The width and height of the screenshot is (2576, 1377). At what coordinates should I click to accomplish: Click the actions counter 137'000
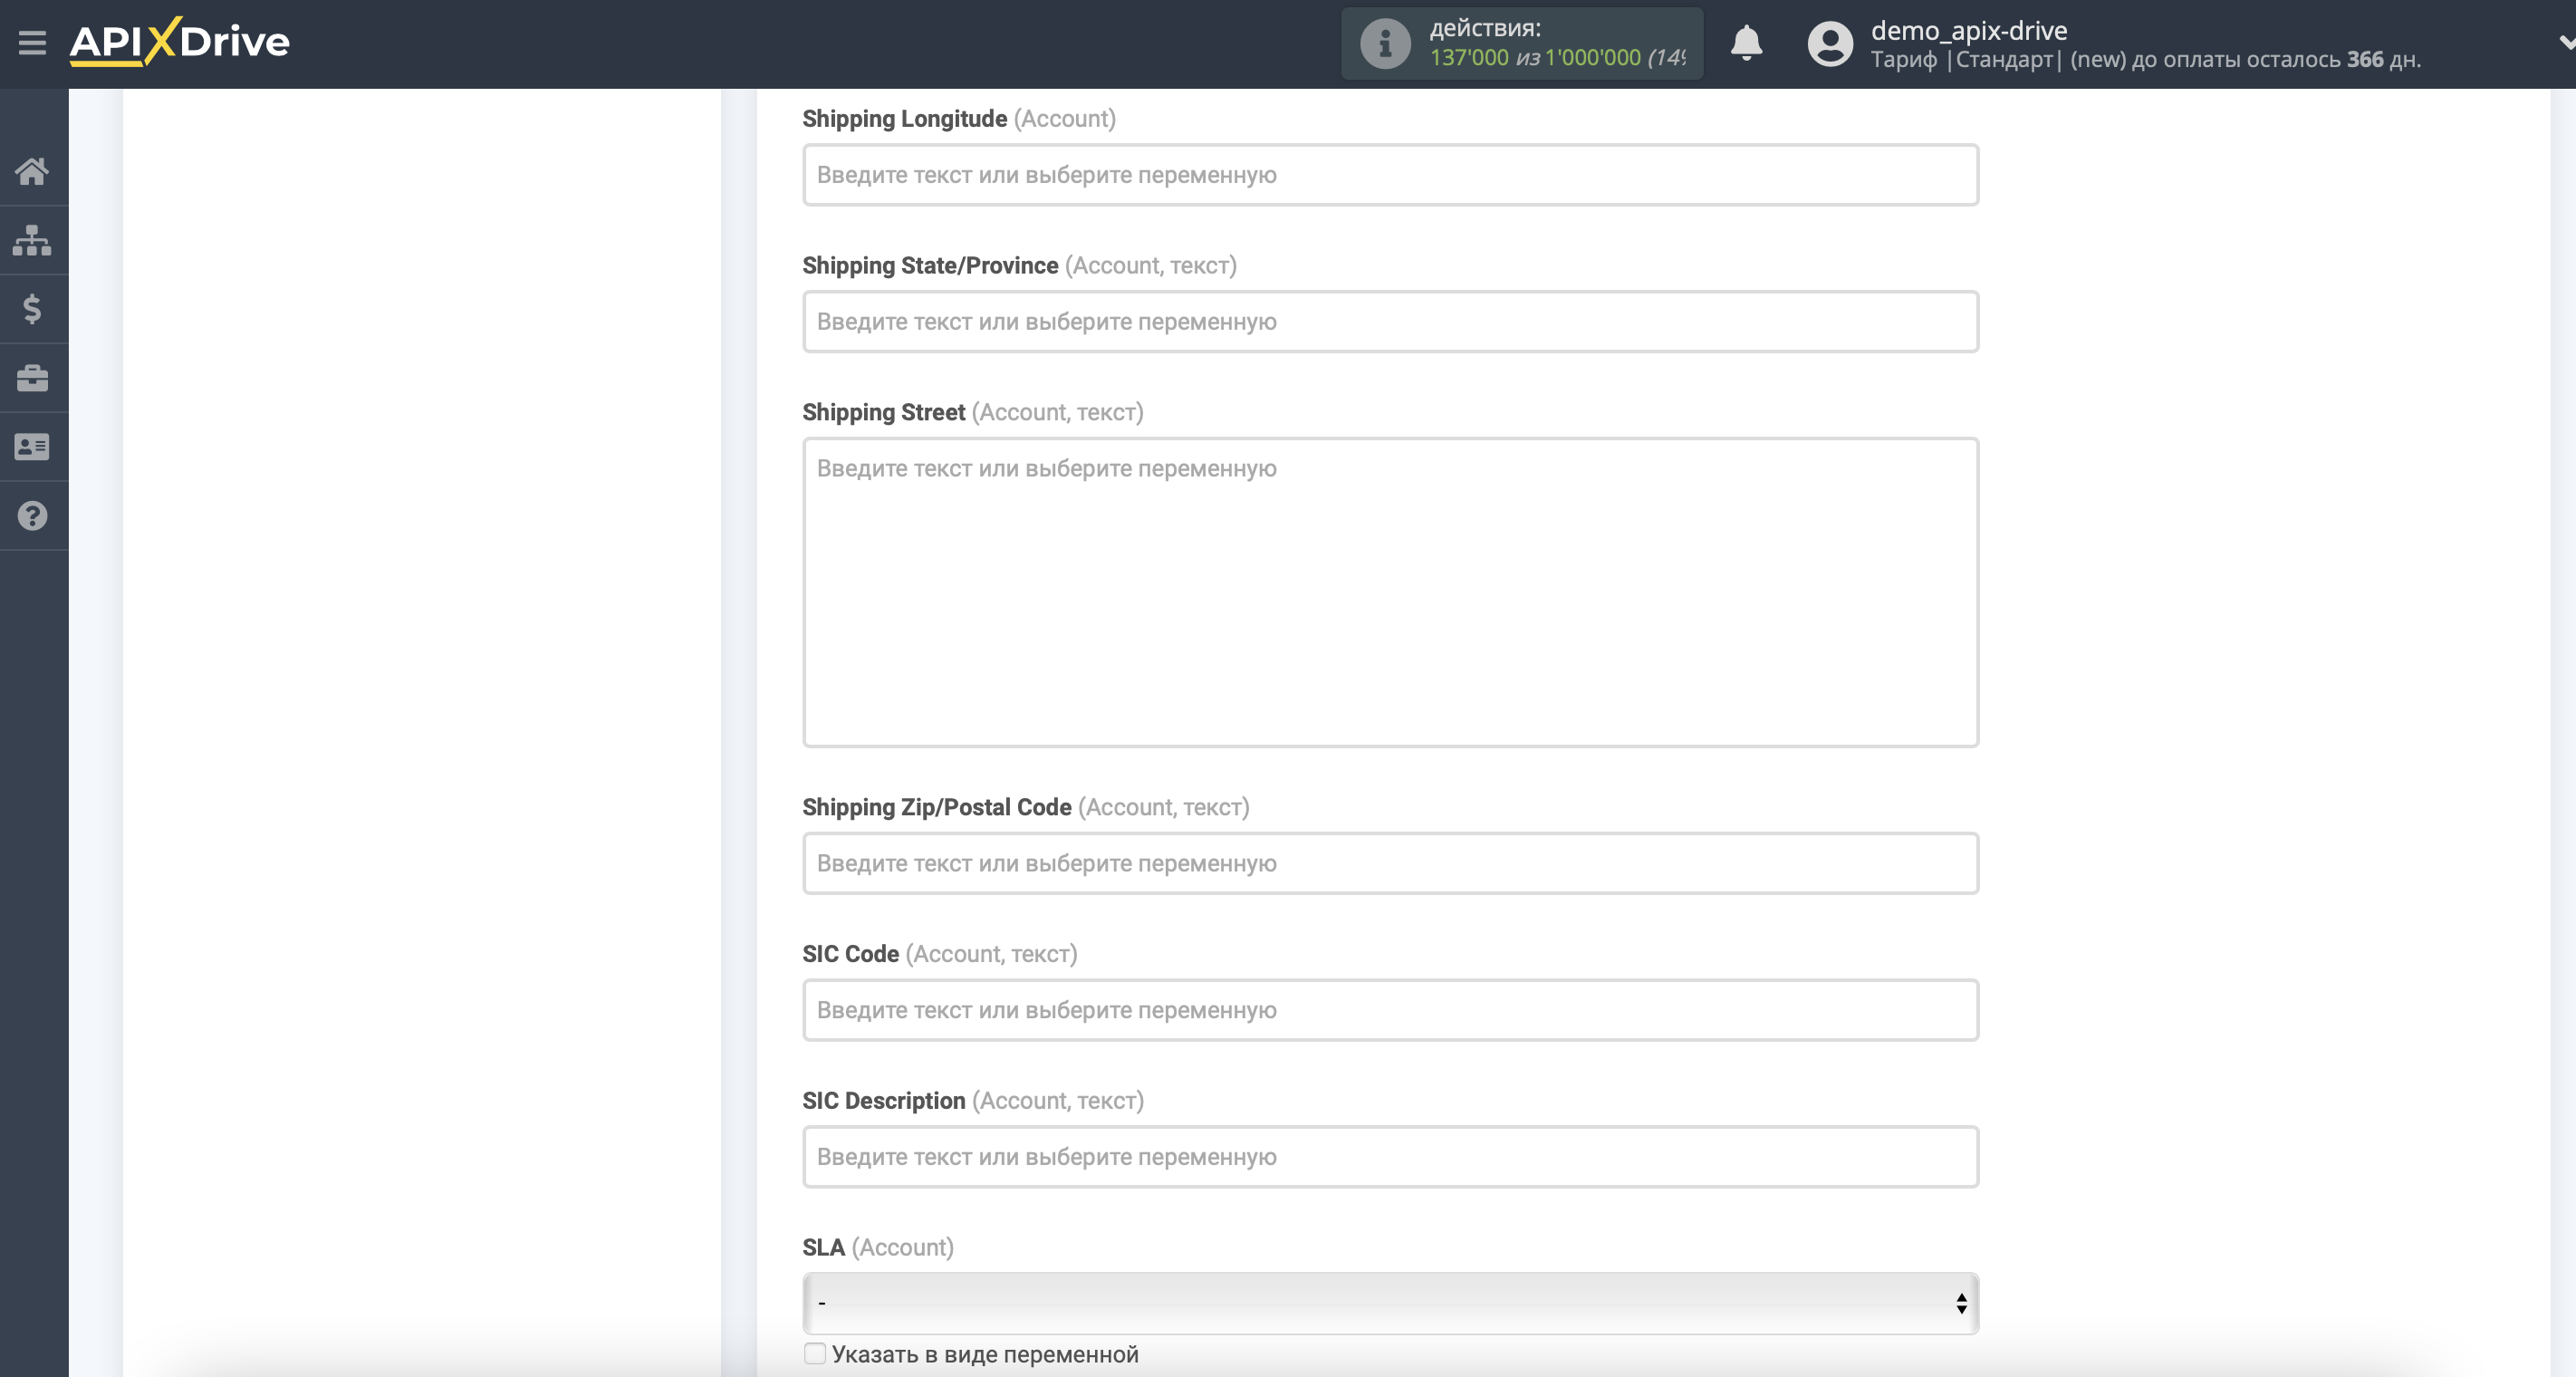(x=1468, y=58)
